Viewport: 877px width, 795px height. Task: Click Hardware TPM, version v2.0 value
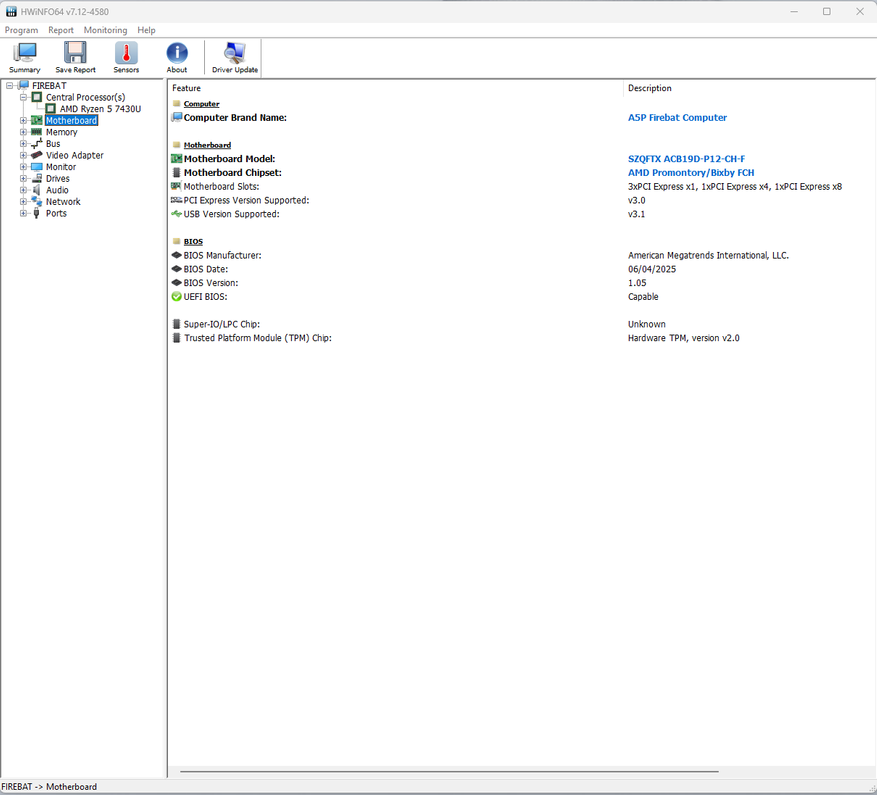pos(683,338)
